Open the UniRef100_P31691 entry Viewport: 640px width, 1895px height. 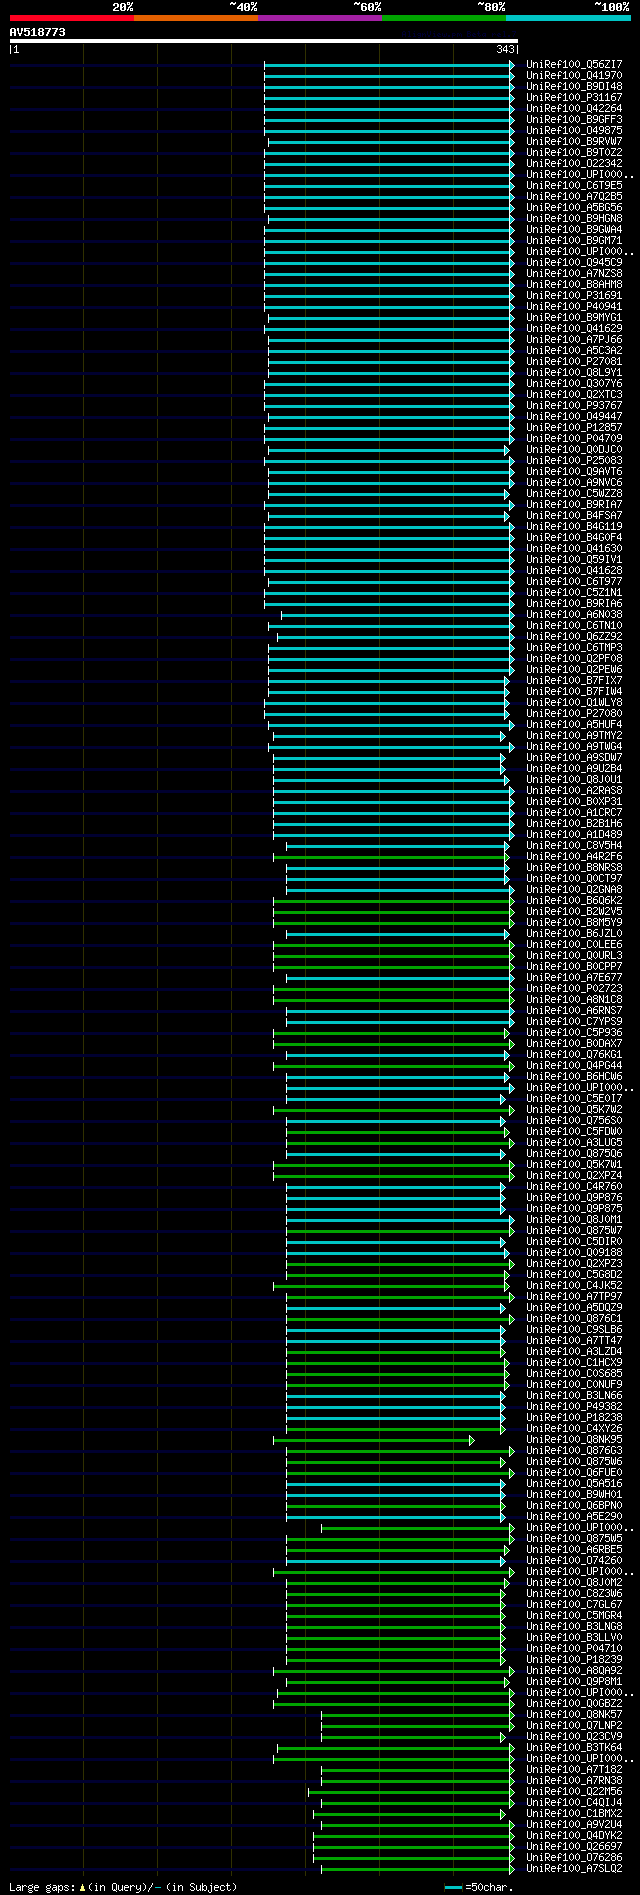pos(574,295)
